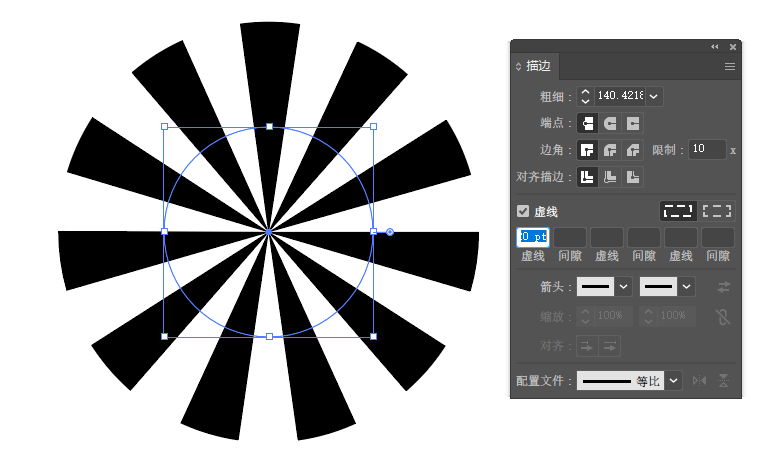
Task: Click the 限制 miter limit field
Action: (708, 150)
